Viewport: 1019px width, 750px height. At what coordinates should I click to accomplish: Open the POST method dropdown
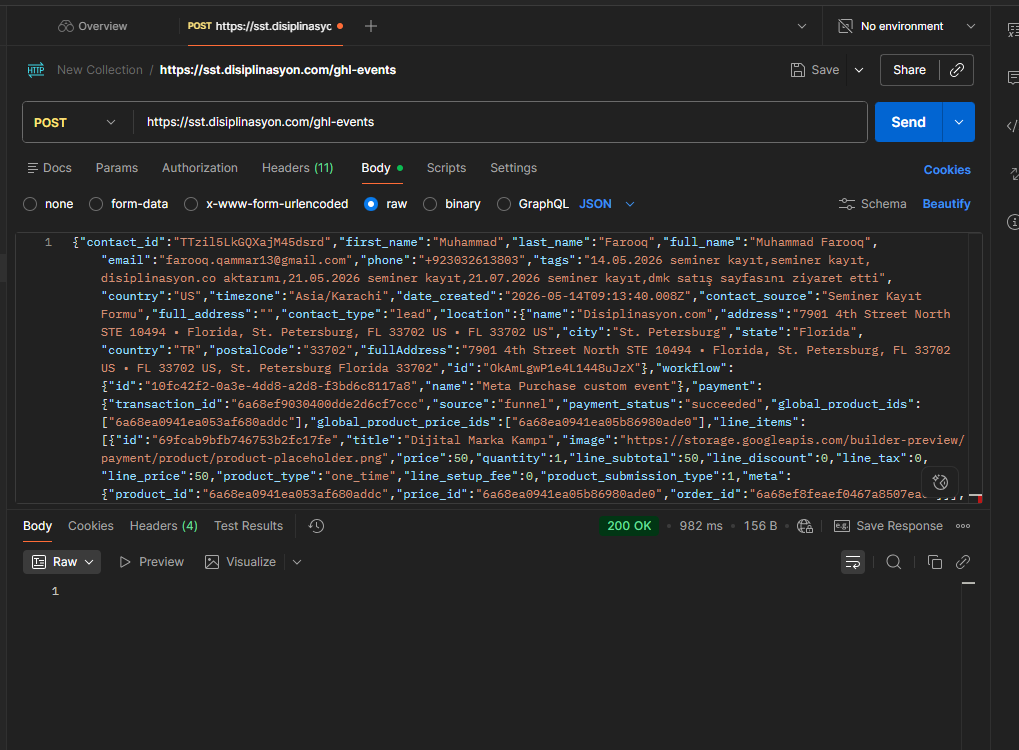pos(75,122)
